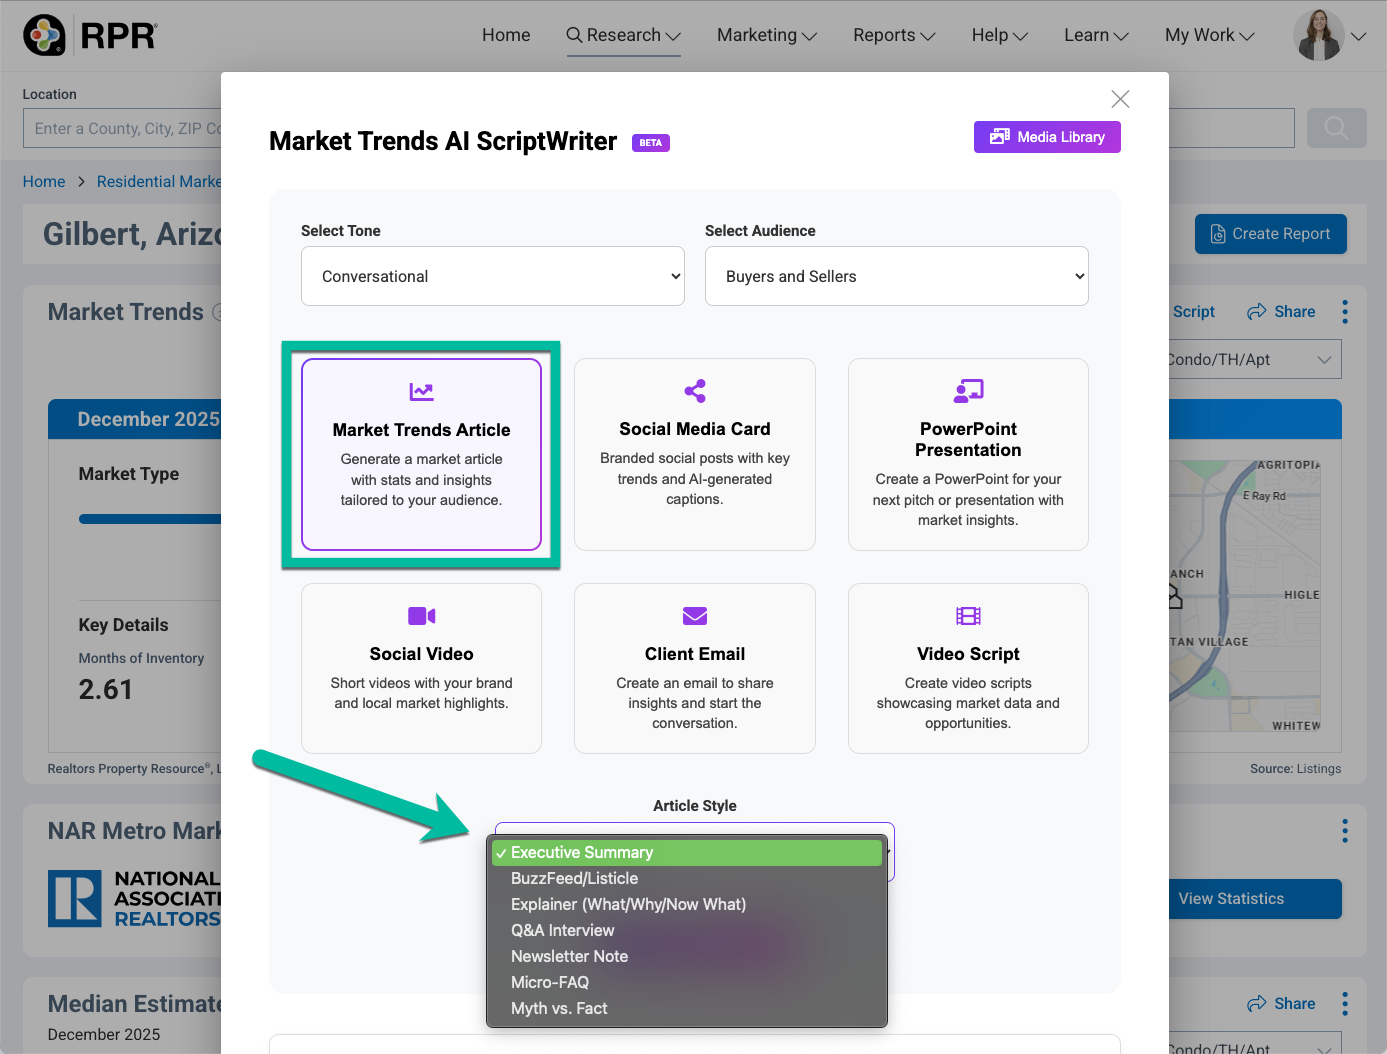Open the Research navigation menu
Viewport: 1387px width, 1054px height.
click(623, 35)
